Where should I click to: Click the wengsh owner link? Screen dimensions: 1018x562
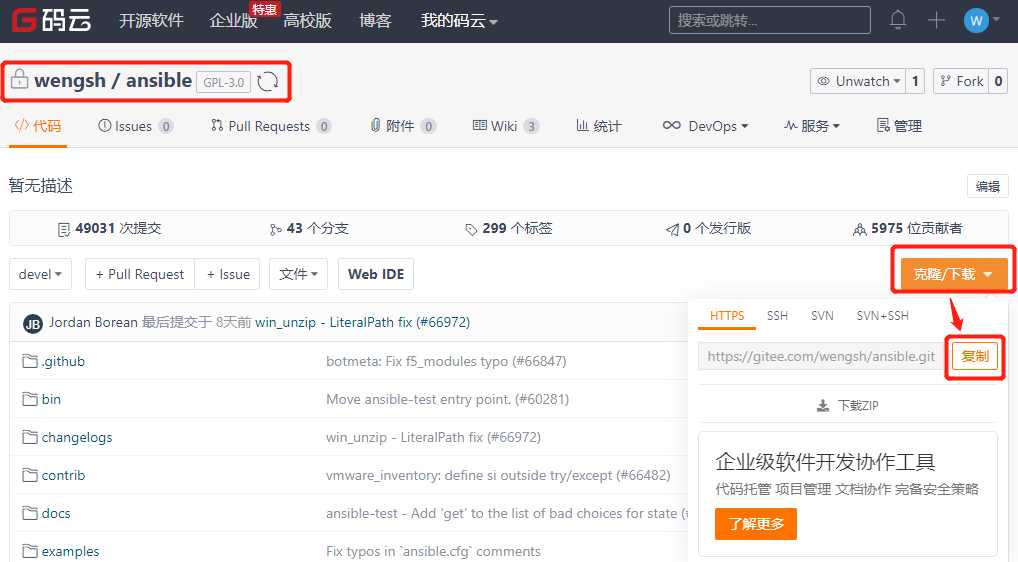(x=69, y=80)
